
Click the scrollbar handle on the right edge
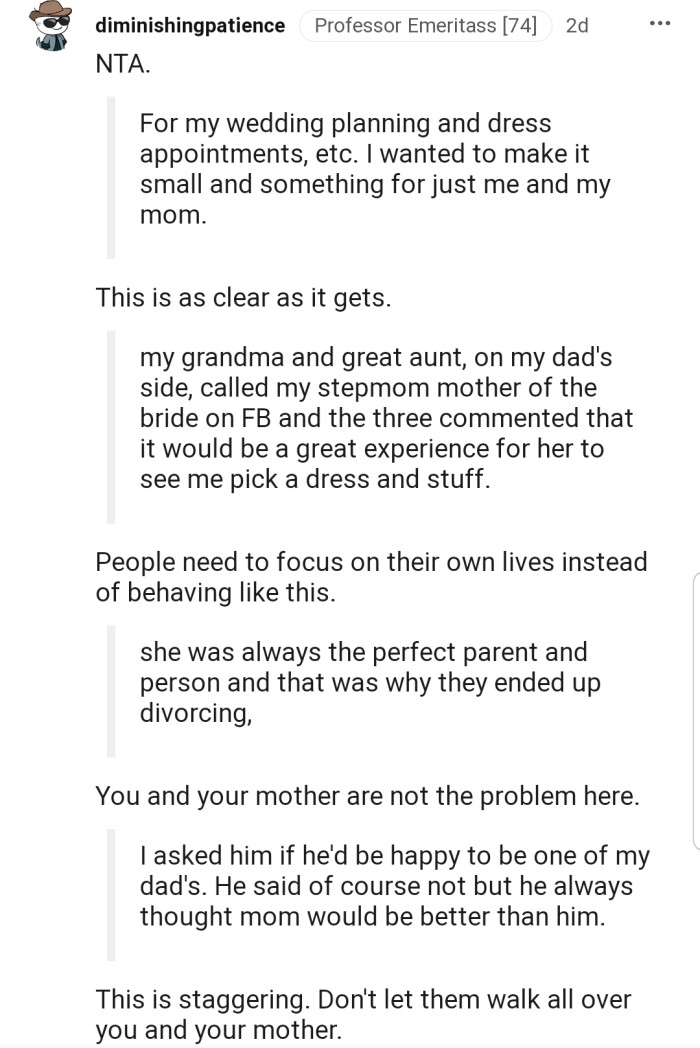point(695,710)
